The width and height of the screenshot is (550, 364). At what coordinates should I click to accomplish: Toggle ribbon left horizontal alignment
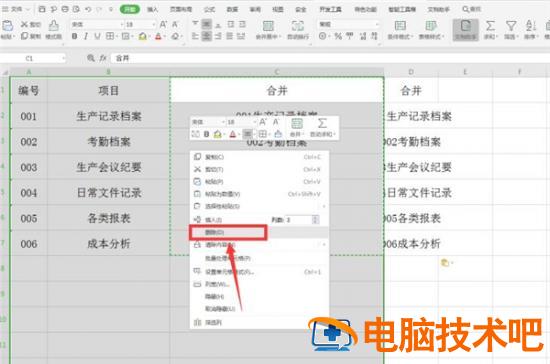[x=195, y=36]
